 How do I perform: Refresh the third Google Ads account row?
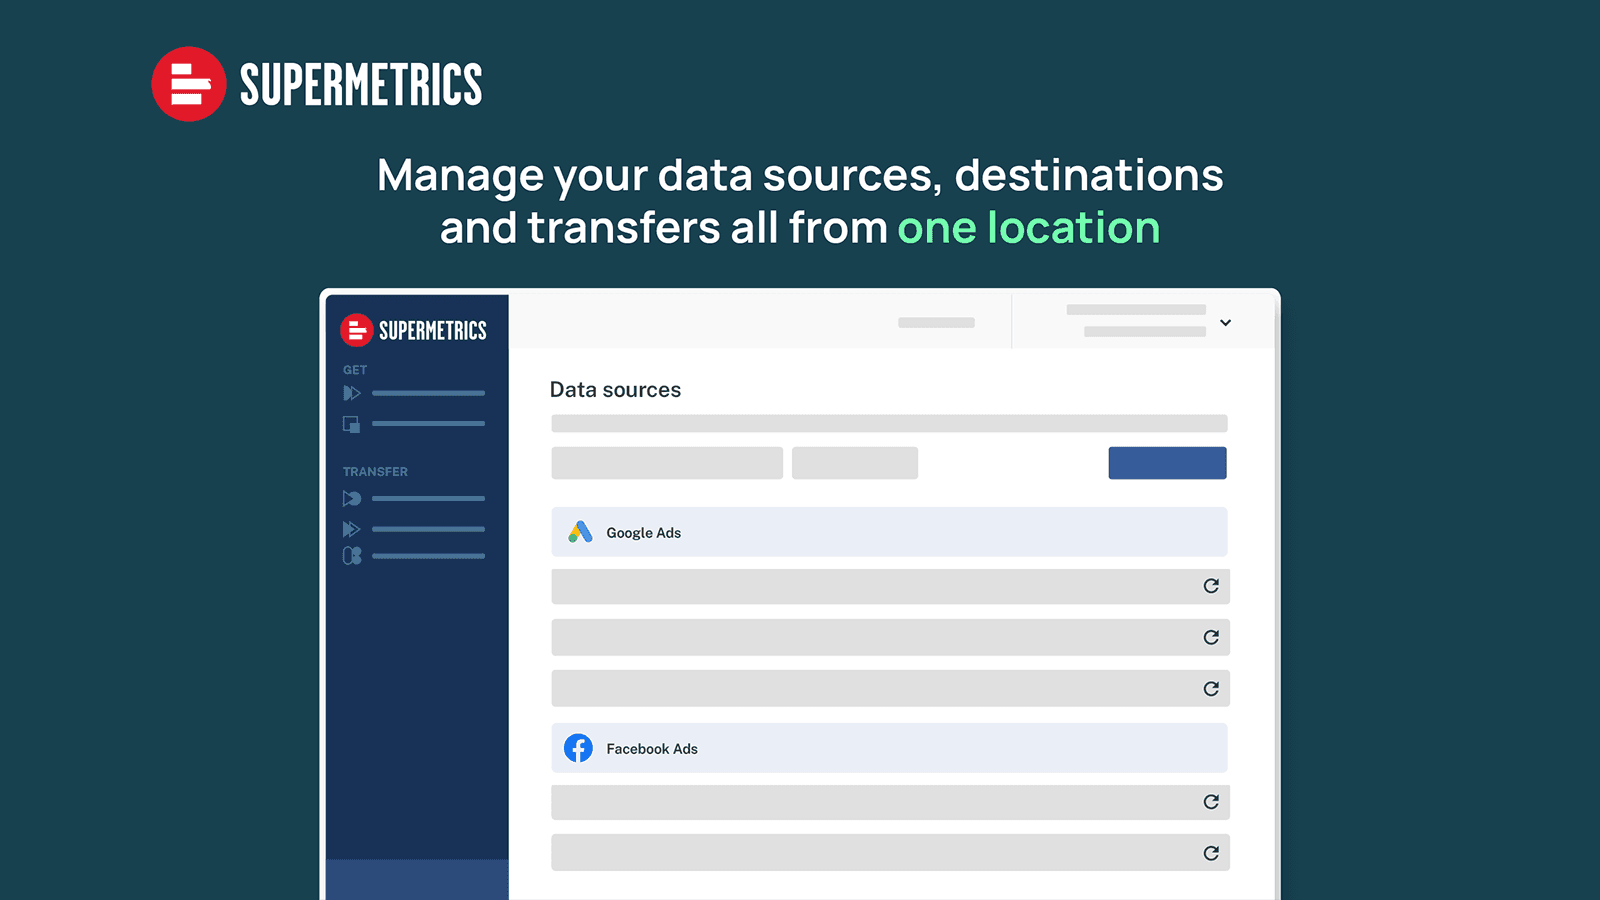[1210, 687]
